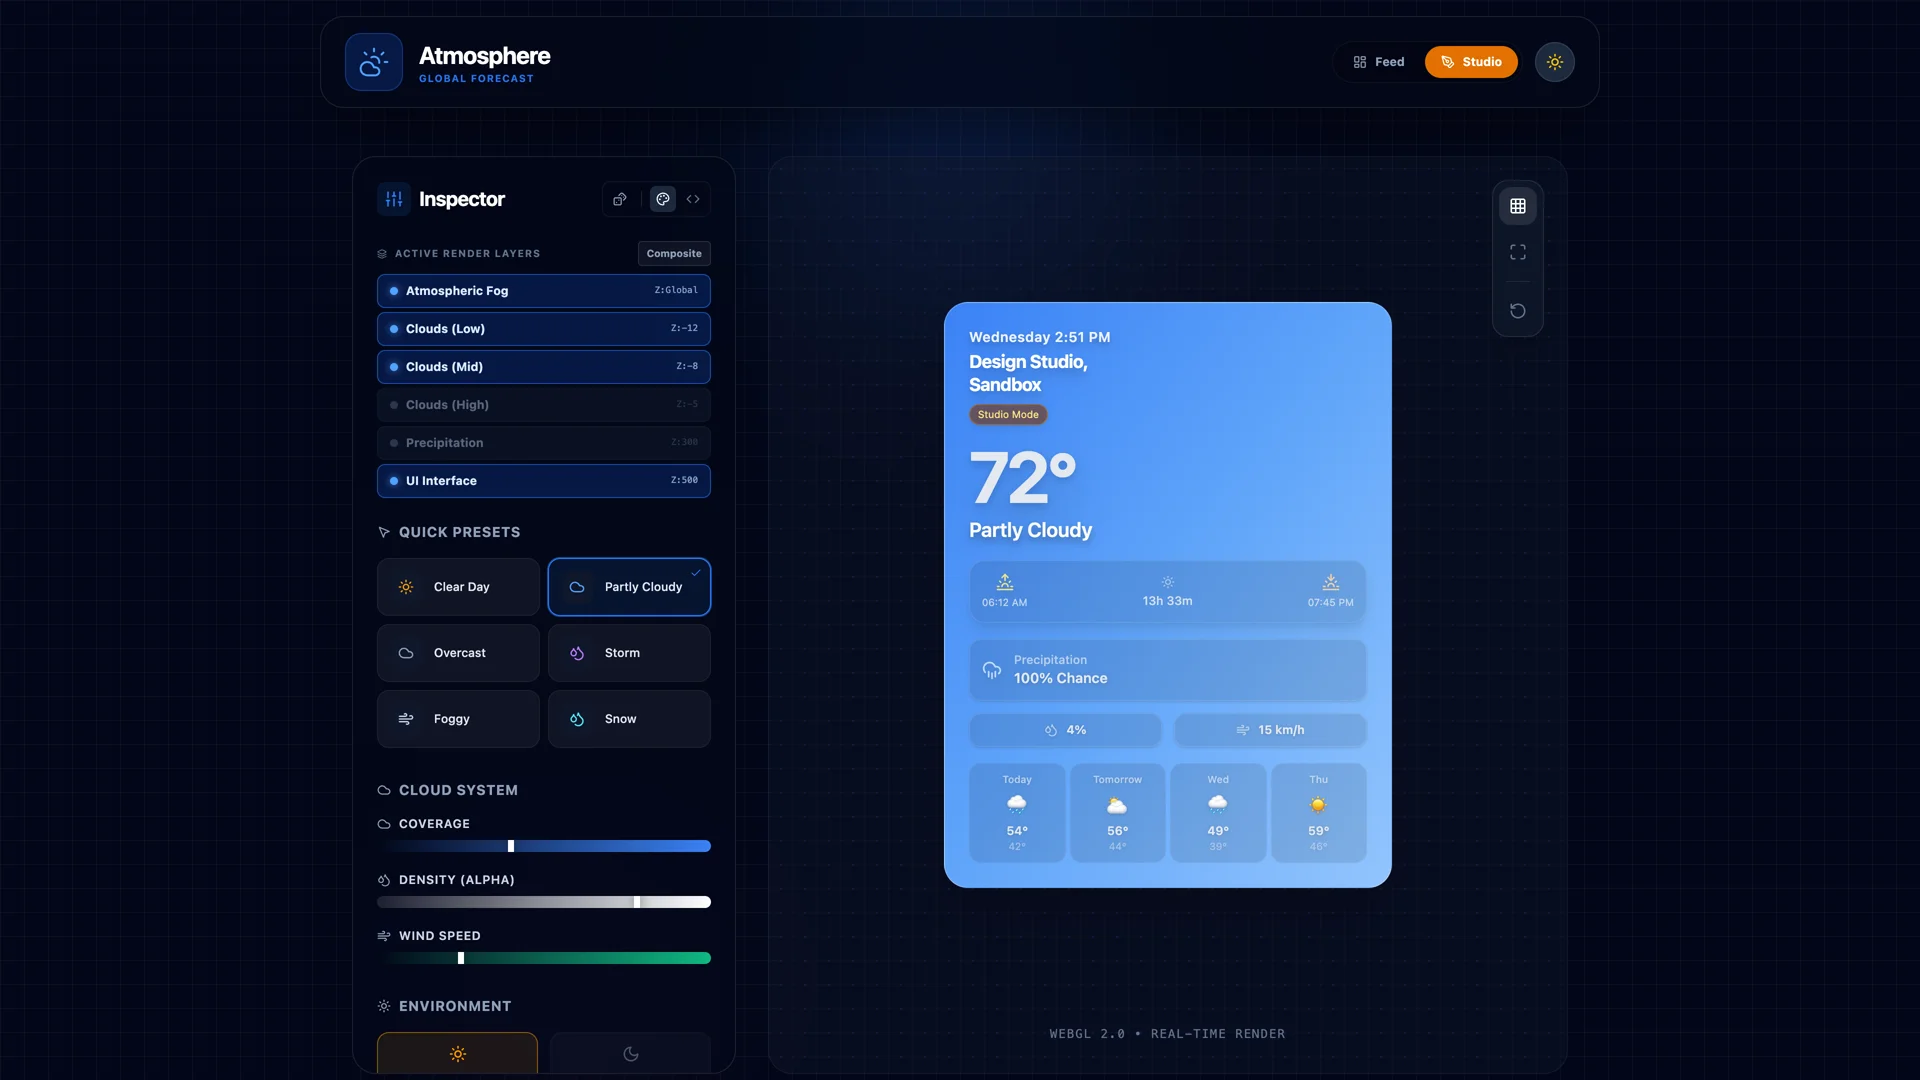Toggle the sun theme button in header
The image size is (1920, 1080).
click(x=1554, y=62)
